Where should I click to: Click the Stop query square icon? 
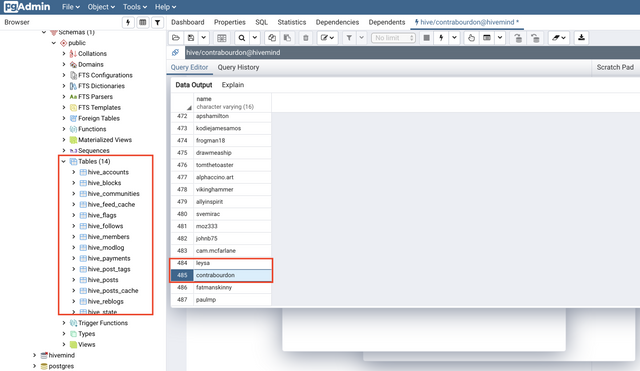427,38
